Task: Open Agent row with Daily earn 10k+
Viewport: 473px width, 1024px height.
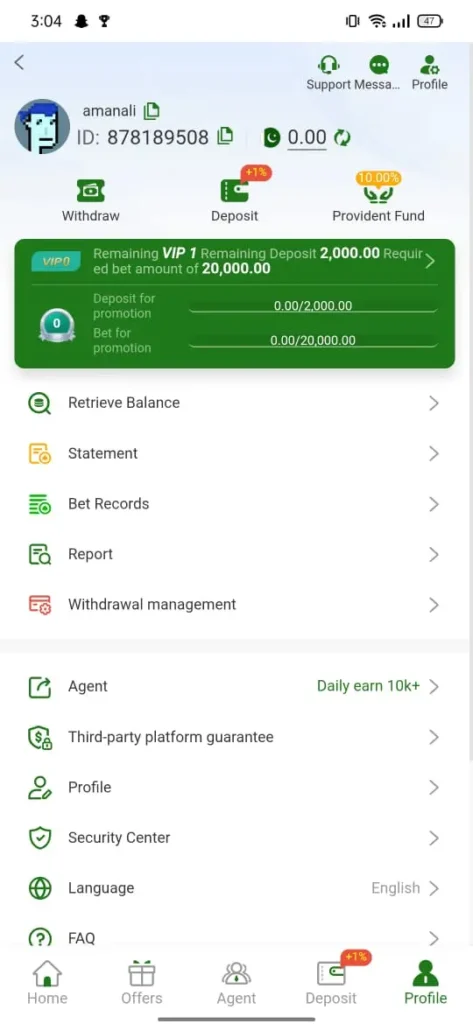Action: [236, 686]
